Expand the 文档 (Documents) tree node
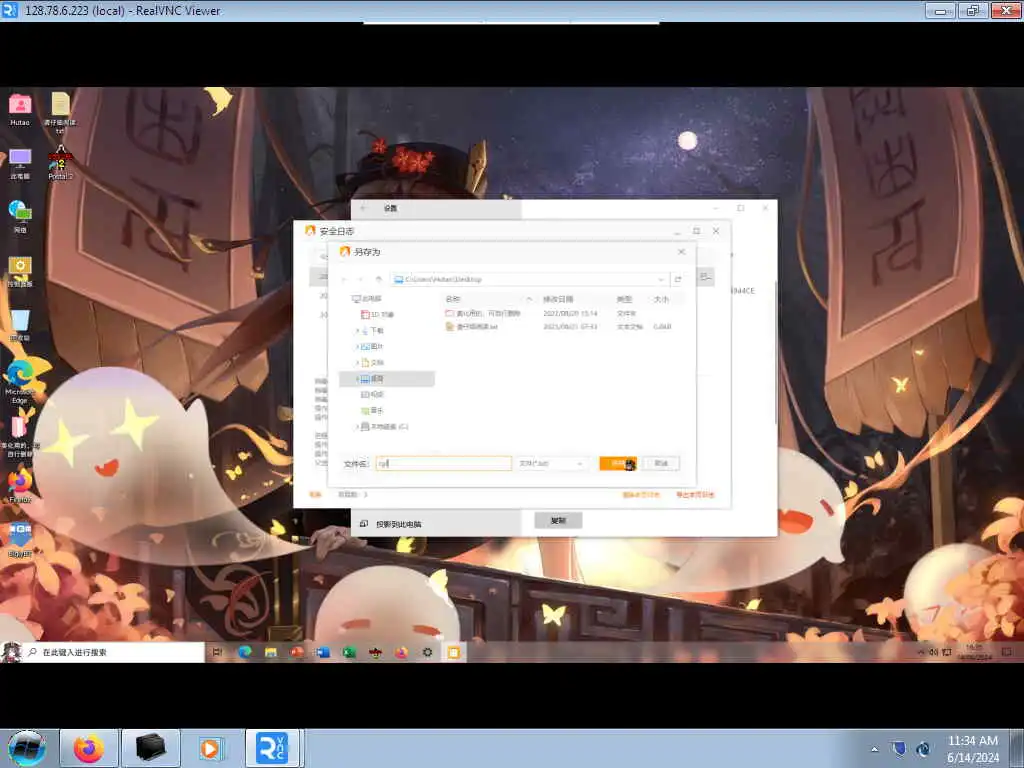Viewport: 1024px width, 768px height. tap(357, 362)
